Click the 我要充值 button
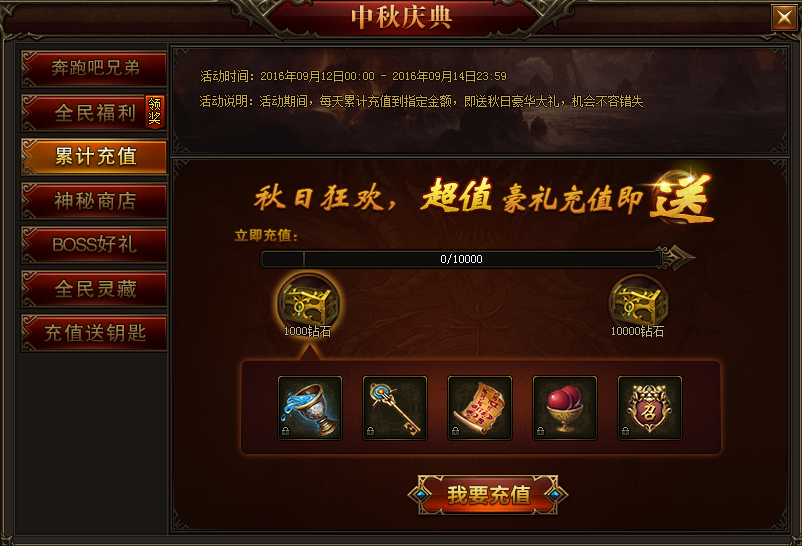Image resolution: width=802 pixels, height=546 pixels. [488, 494]
